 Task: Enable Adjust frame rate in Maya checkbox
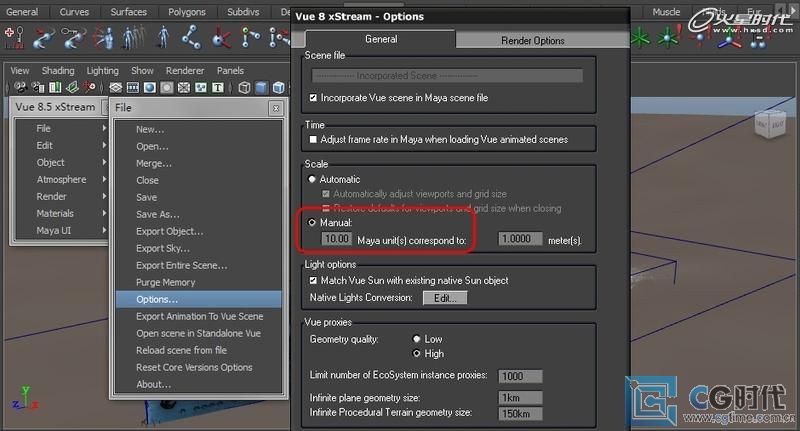[313, 139]
